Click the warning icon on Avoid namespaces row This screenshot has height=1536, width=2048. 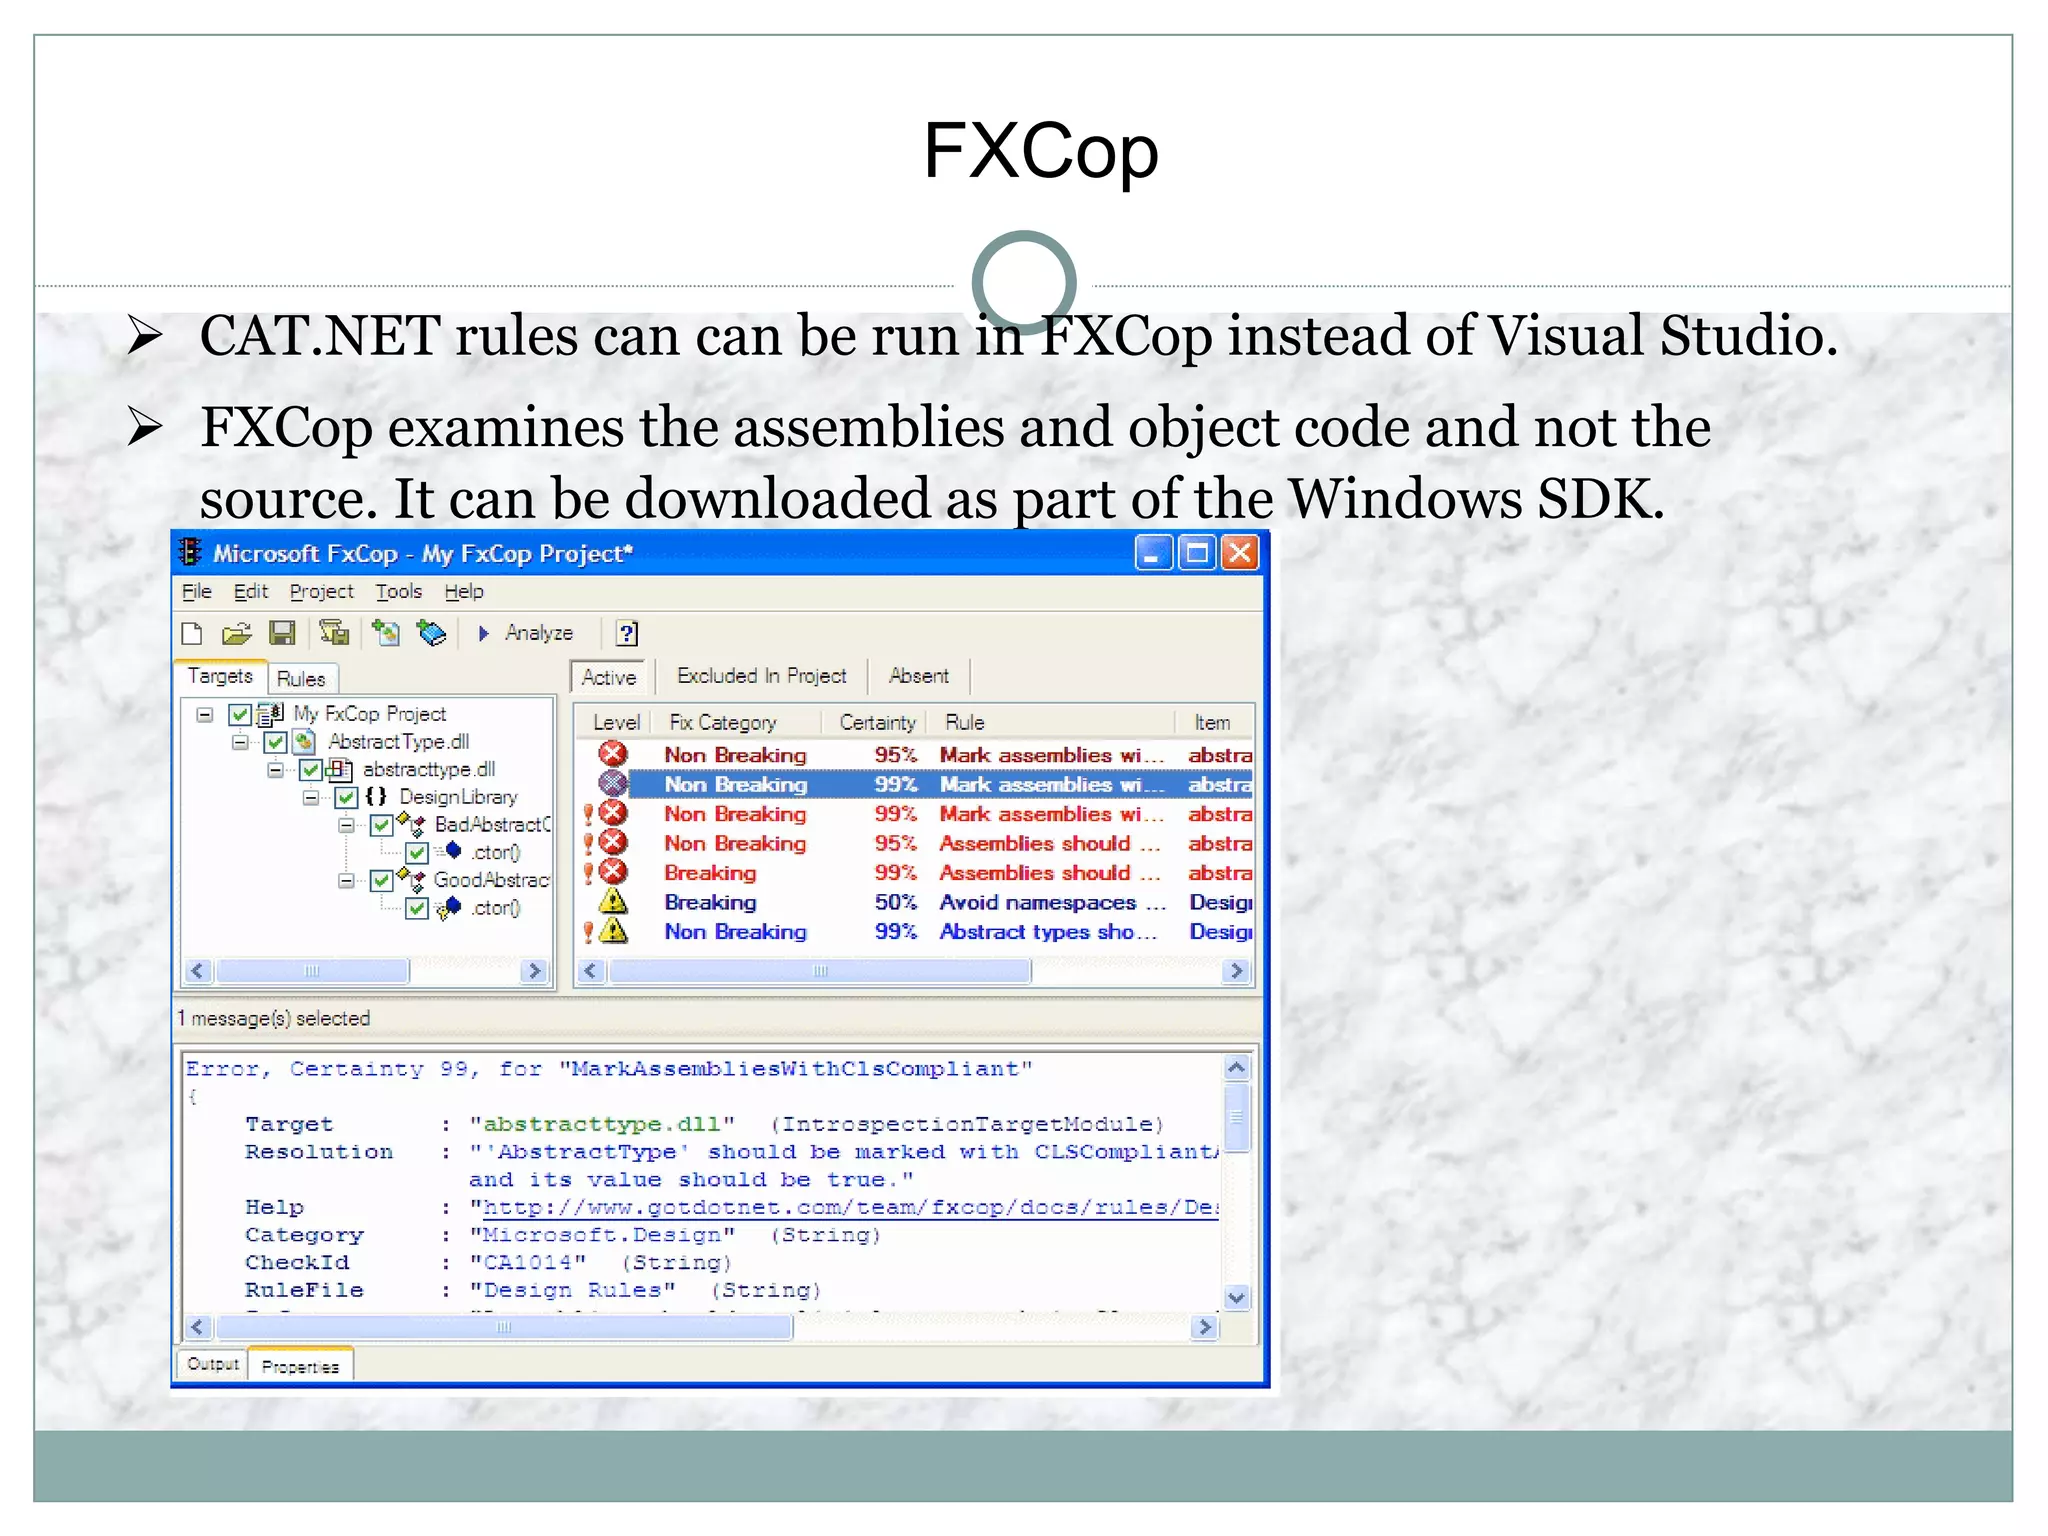tap(613, 902)
